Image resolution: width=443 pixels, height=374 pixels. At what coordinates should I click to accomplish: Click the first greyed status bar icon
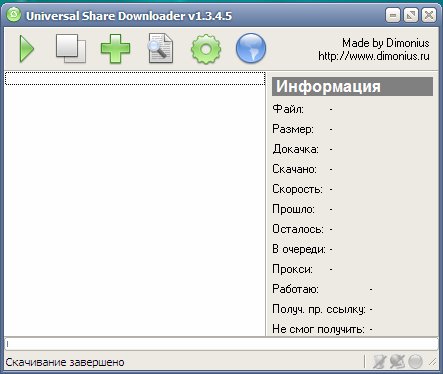tap(379, 362)
